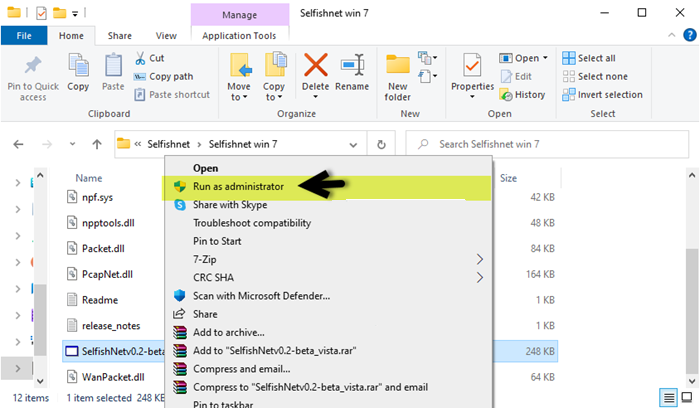Click the Manage contextual tab
700x408 pixels.
tap(240, 15)
